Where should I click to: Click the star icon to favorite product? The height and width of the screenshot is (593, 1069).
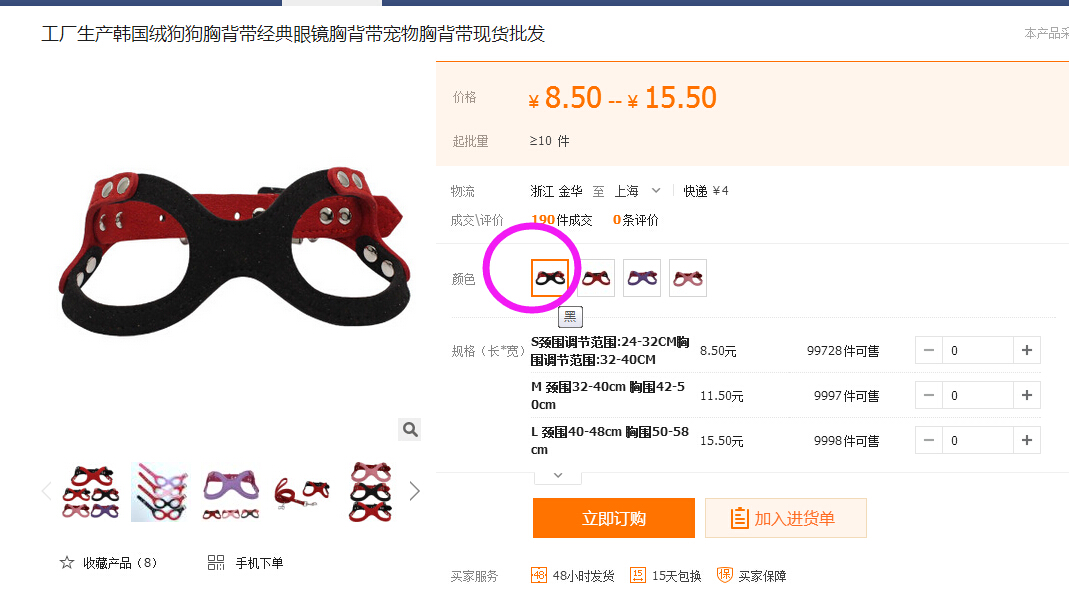coord(66,562)
